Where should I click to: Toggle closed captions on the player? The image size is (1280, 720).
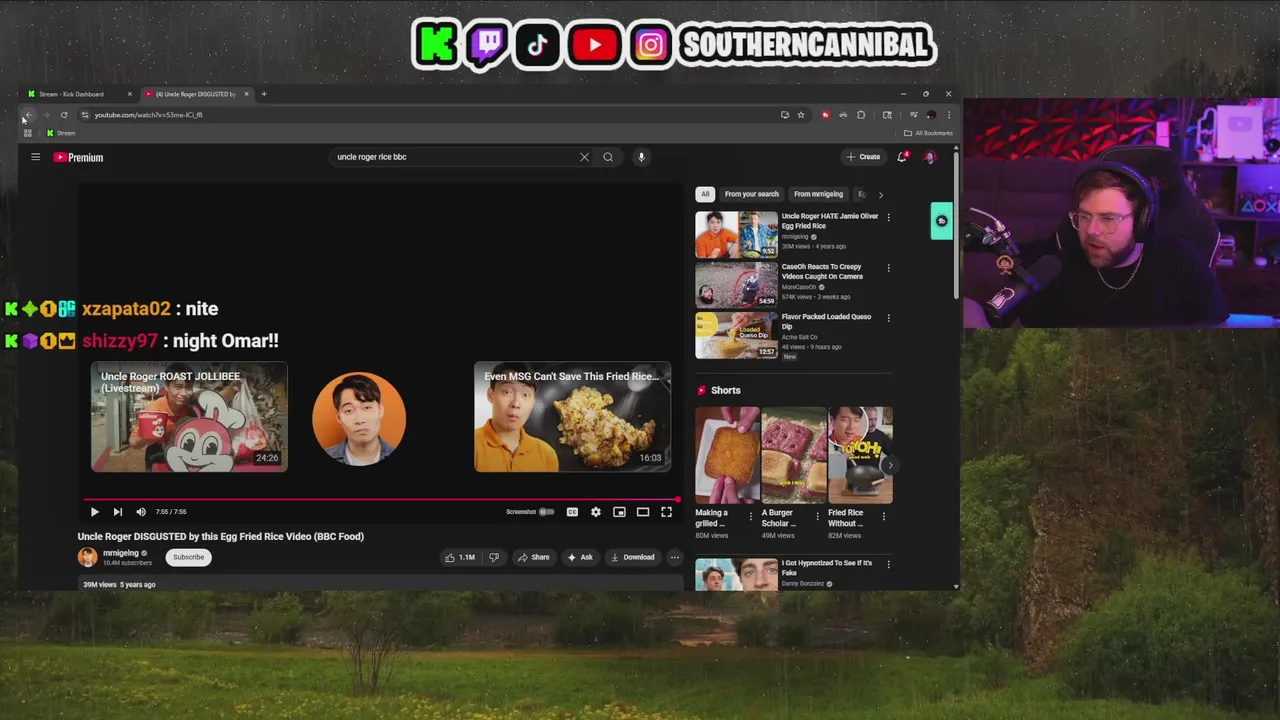pos(572,512)
